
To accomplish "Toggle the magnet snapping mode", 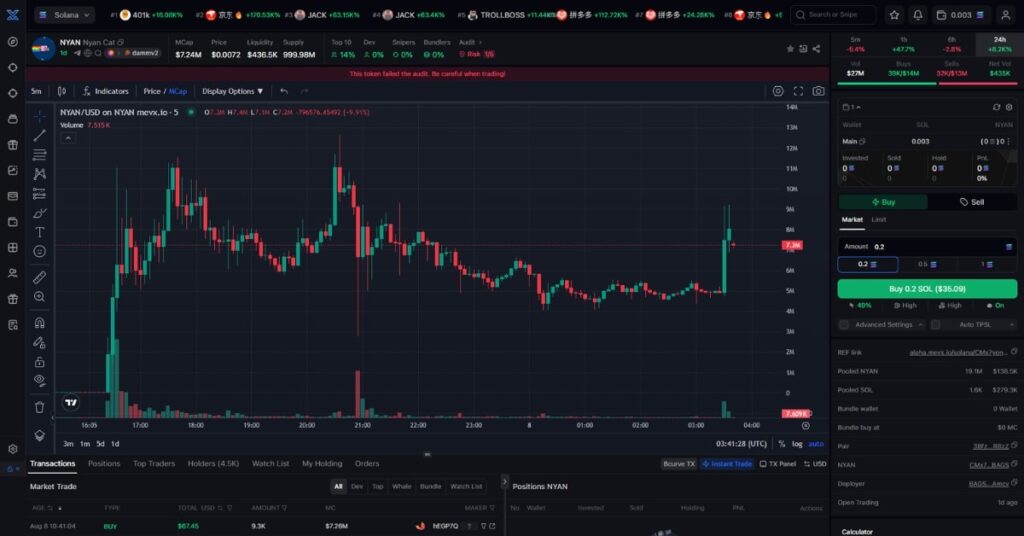I will pyautogui.click(x=39, y=323).
